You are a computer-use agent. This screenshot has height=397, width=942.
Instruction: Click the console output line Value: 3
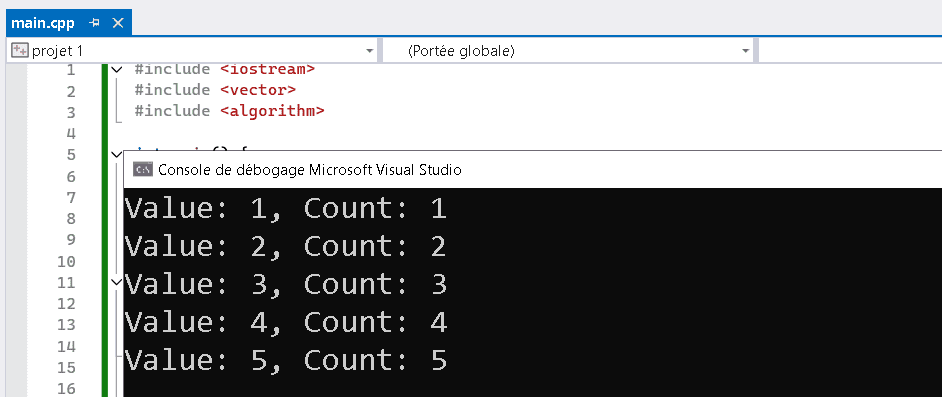coord(286,284)
